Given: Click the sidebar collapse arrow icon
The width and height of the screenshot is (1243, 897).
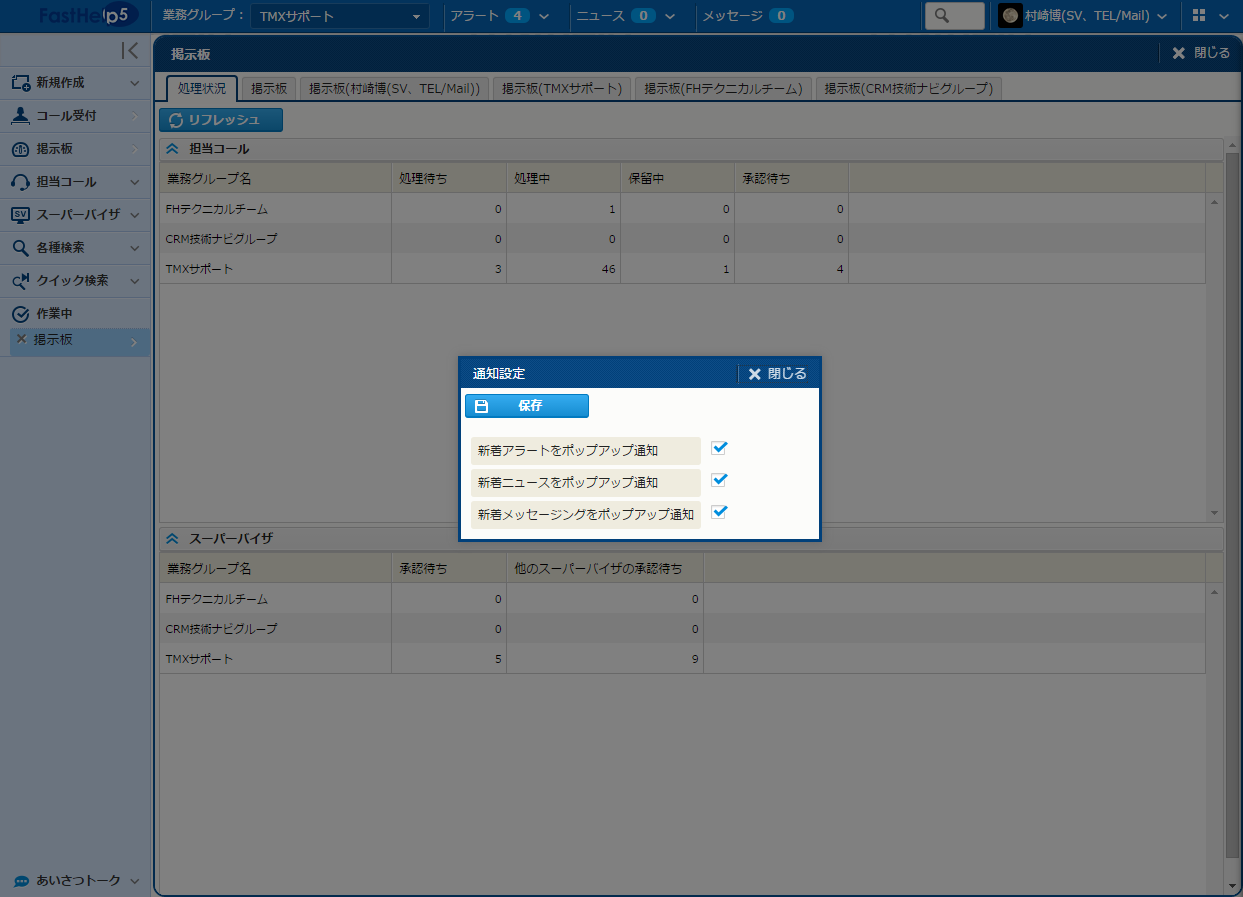Looking at the screenshot, I should click(130, 51).
